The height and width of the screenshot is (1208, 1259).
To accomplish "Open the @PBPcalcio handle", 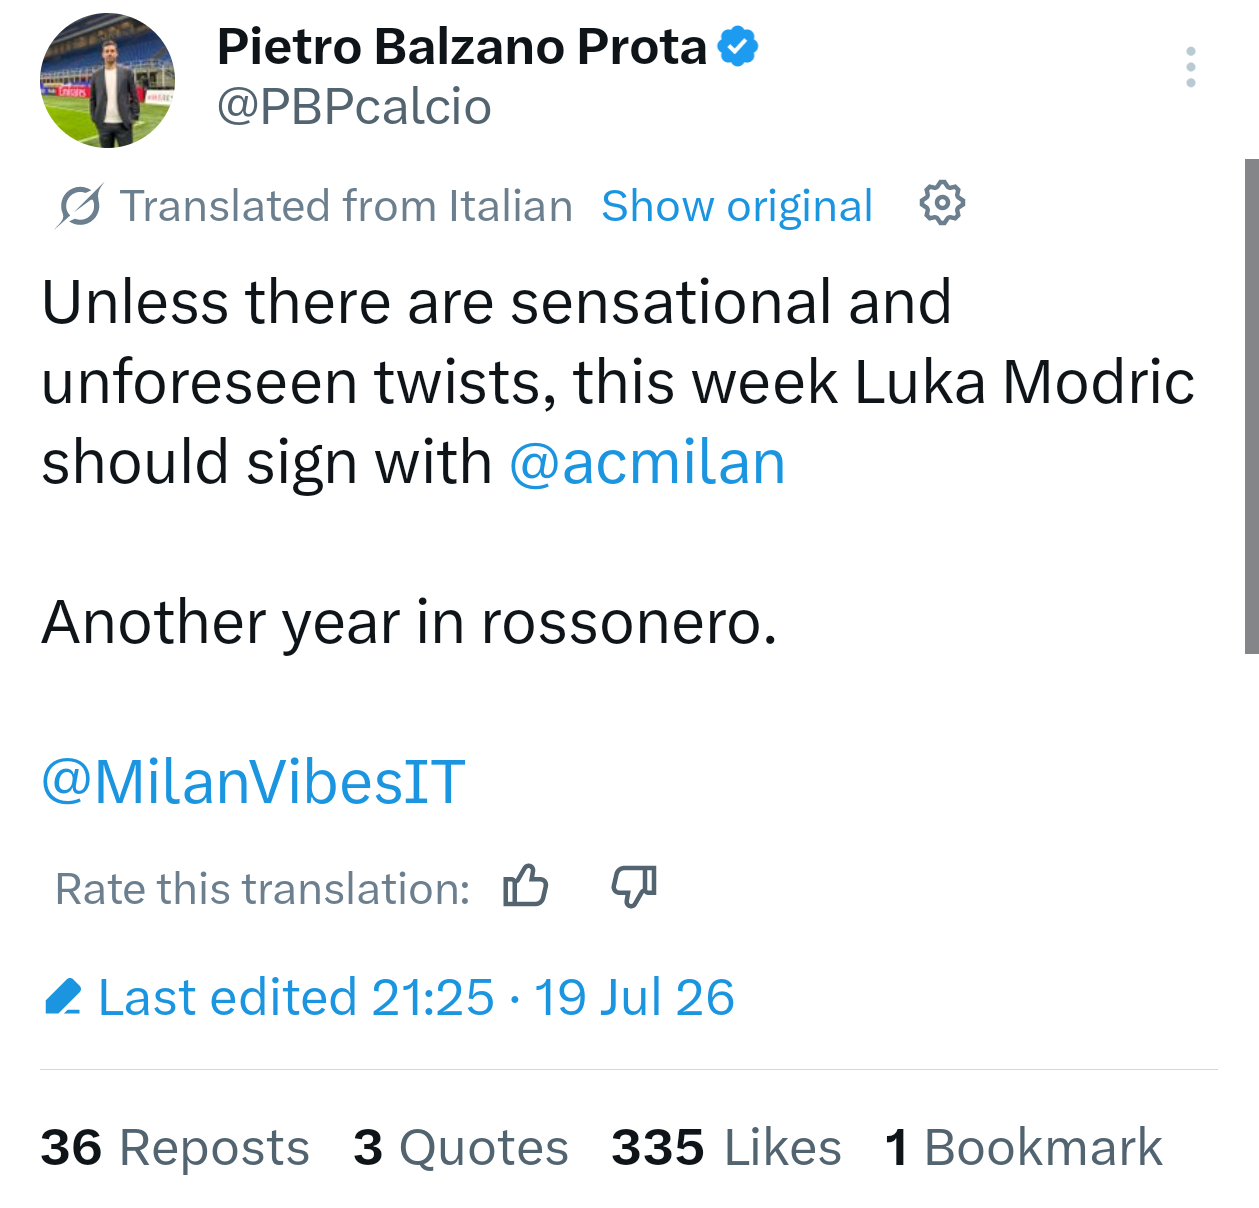I will click(354, 107).
